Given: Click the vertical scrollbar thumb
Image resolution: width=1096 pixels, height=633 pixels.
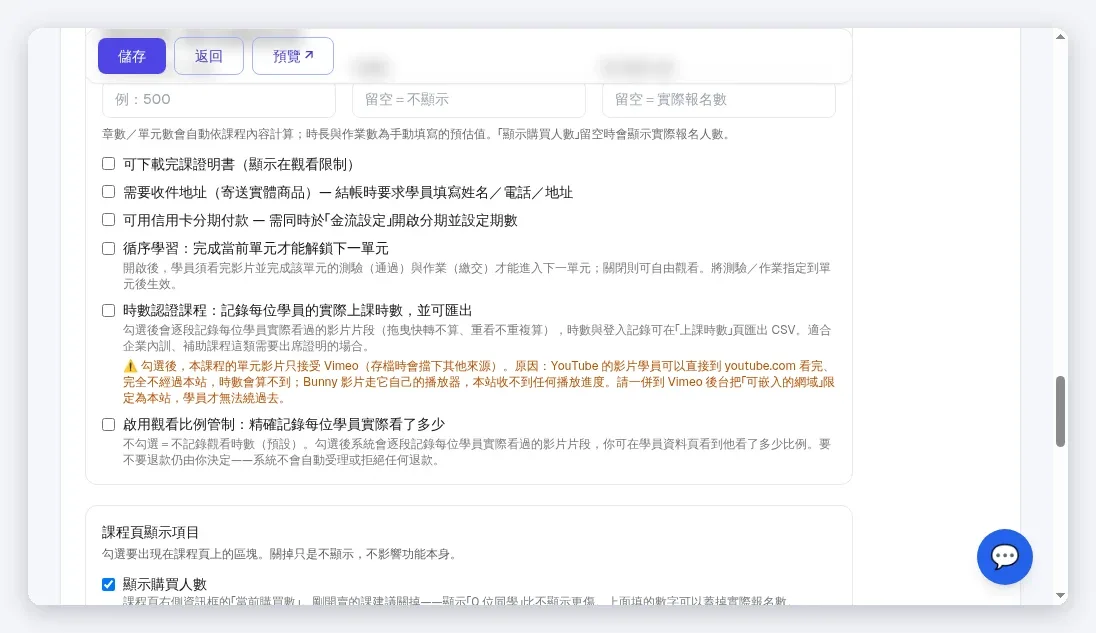Looking at the screenshot, I should click(x=1060, y=412).
